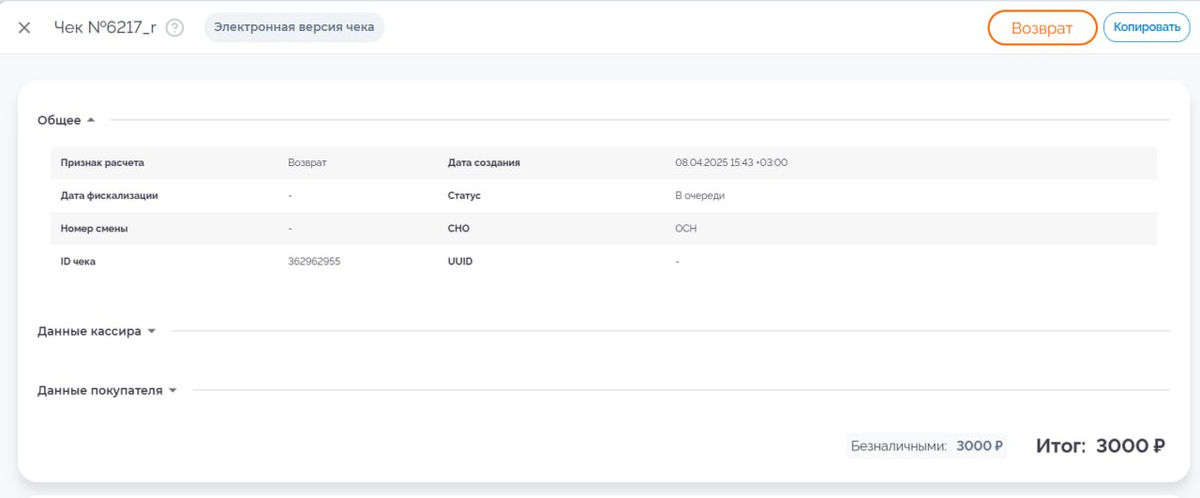
Task: Select the ID чека value 362962955
Action: click(x=314, y=261)
